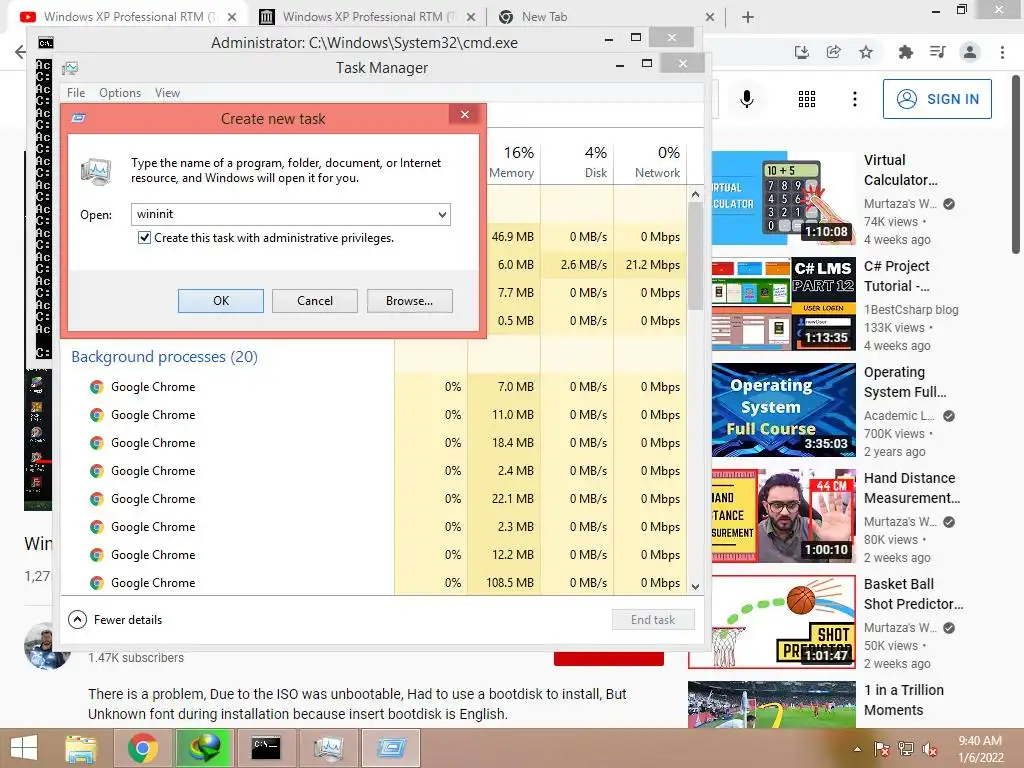This screenshot has width=1024, height=768.
Task: Sort by the Network column header
Action: (x=650, y=162)
